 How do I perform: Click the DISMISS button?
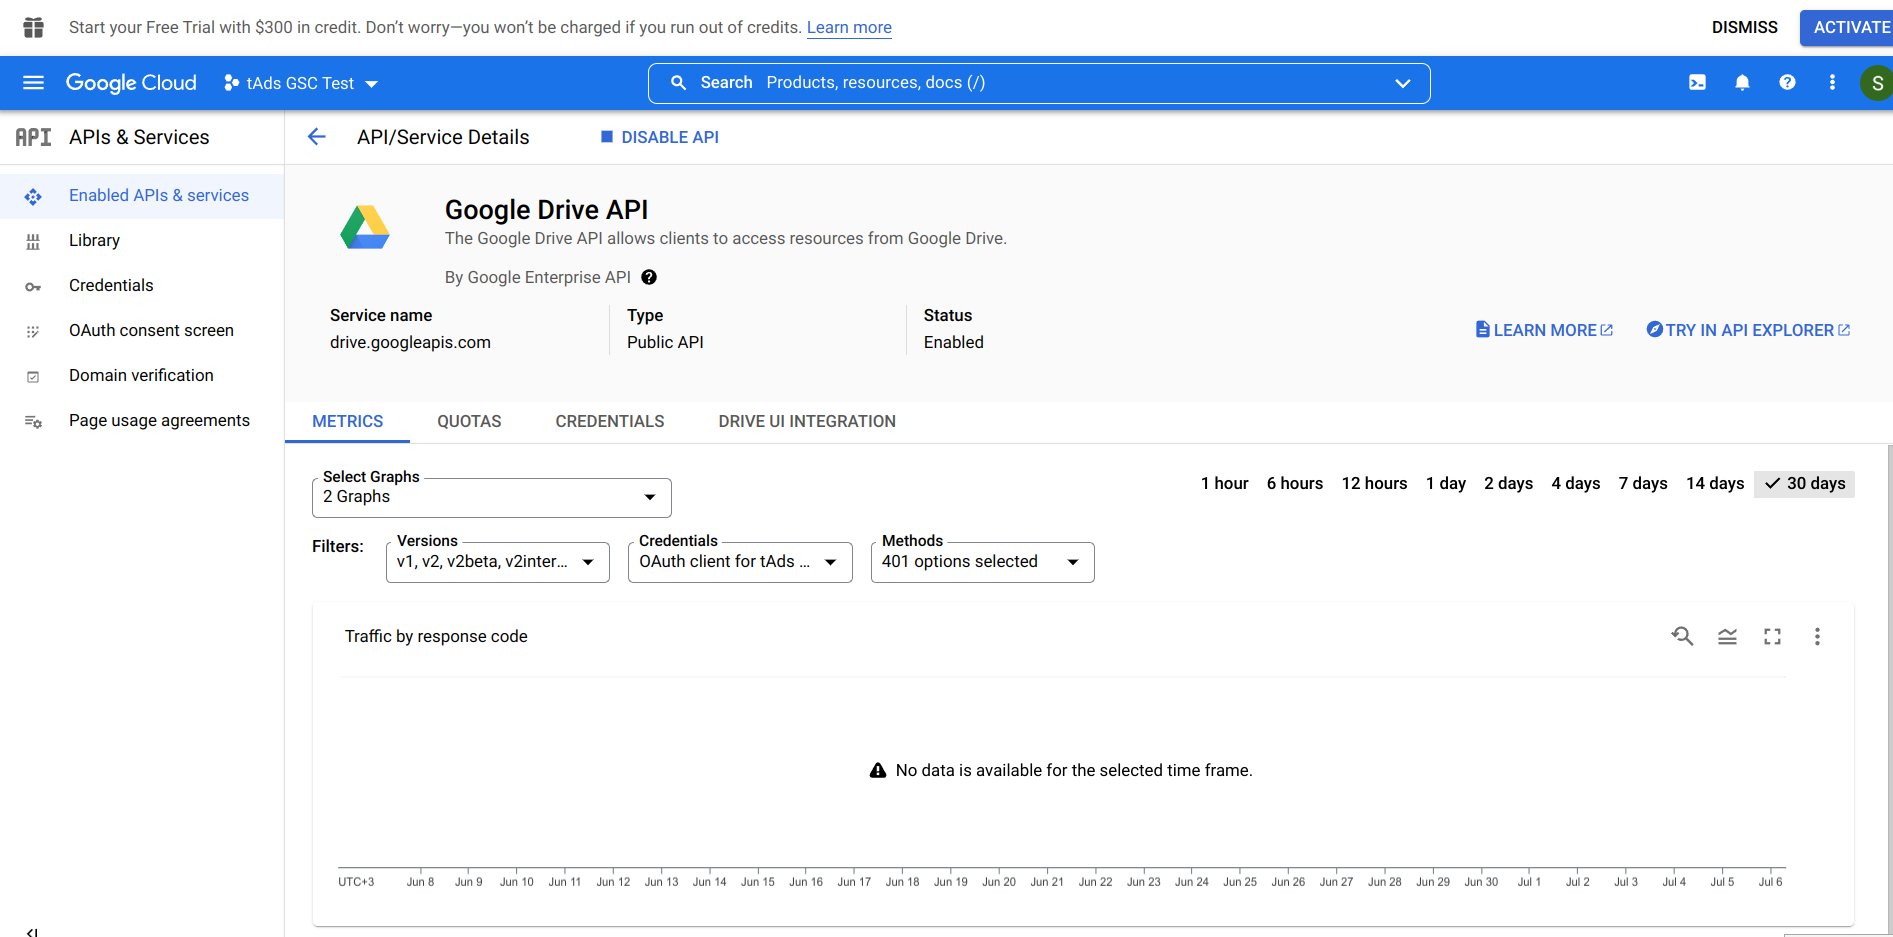[x=1744, y=27]
